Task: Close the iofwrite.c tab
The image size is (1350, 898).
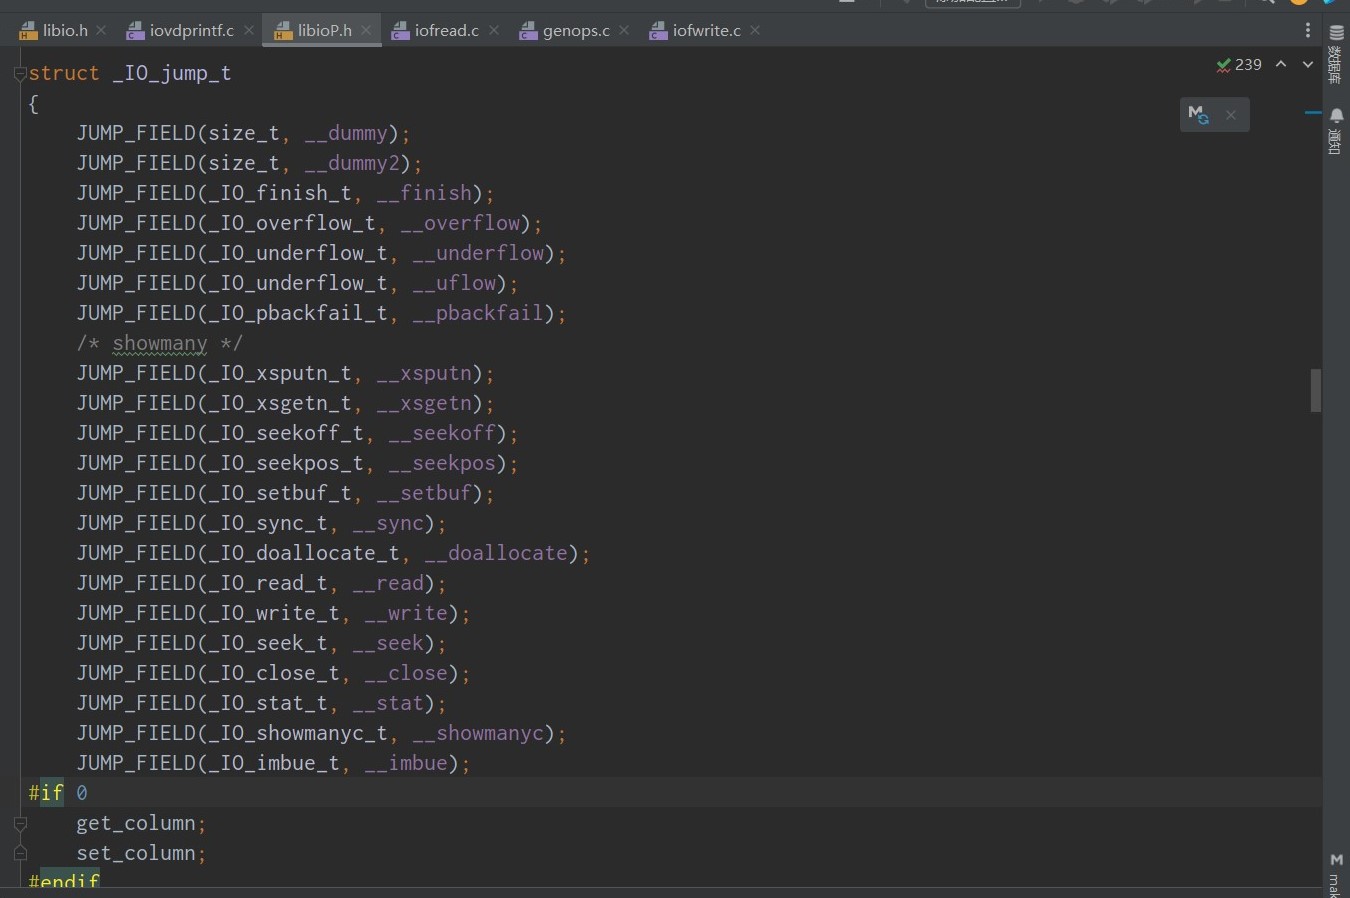Action: click(x=755, y=31)
